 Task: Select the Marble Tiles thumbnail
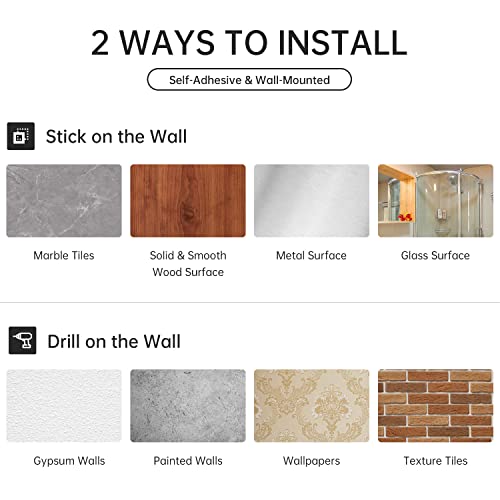point(64,201)
